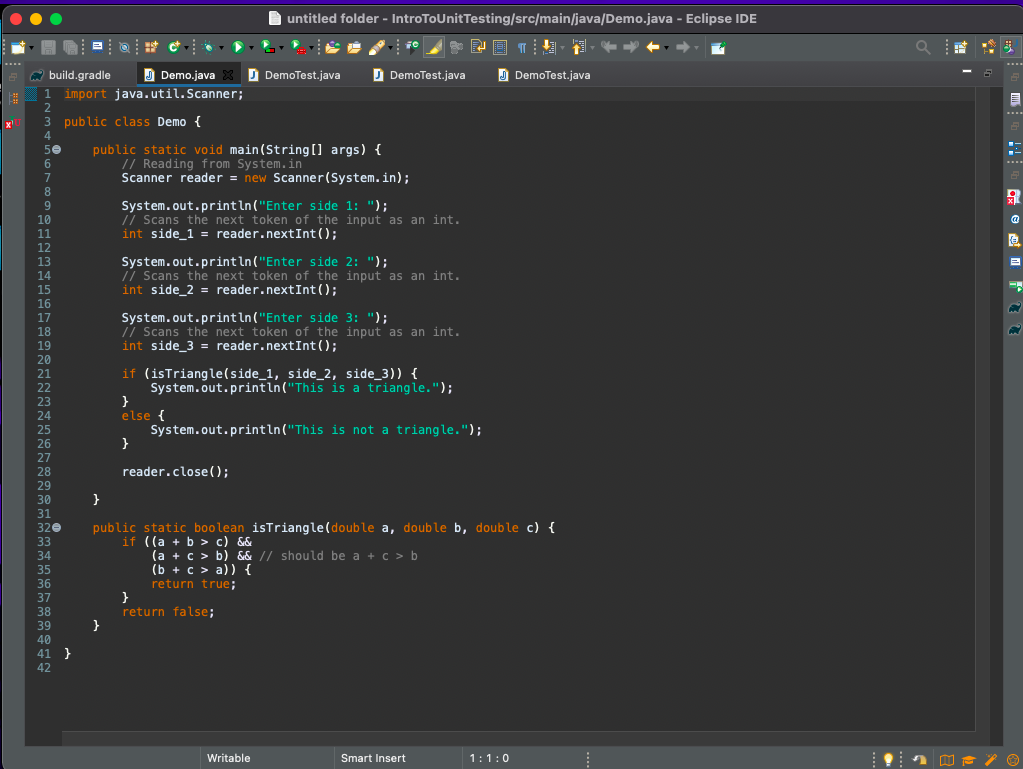Click the Search flashlight icon
1023x769 pixels.
point(376,47)
